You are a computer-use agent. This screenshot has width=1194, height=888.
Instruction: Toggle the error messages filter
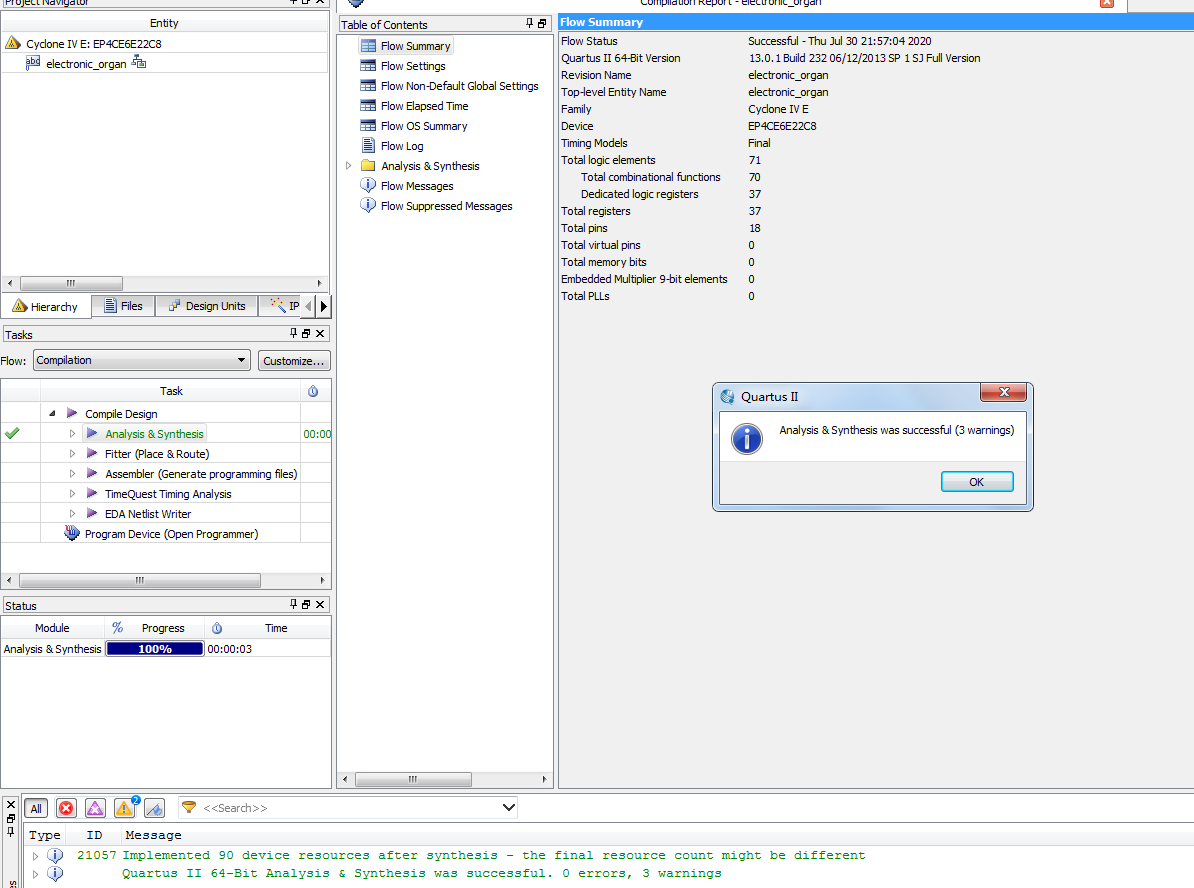point(66,808)
